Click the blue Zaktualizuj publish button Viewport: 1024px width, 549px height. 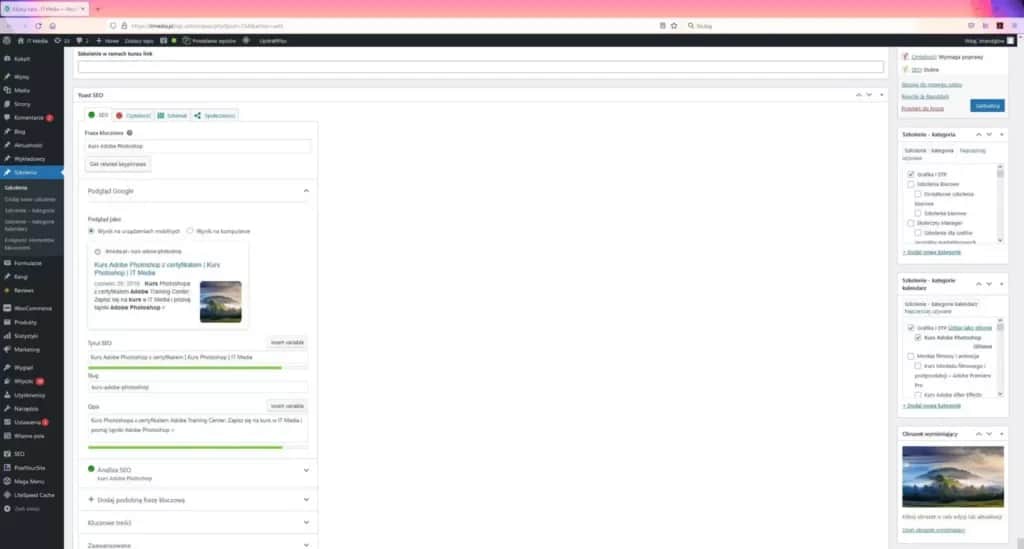click(987, 105)
